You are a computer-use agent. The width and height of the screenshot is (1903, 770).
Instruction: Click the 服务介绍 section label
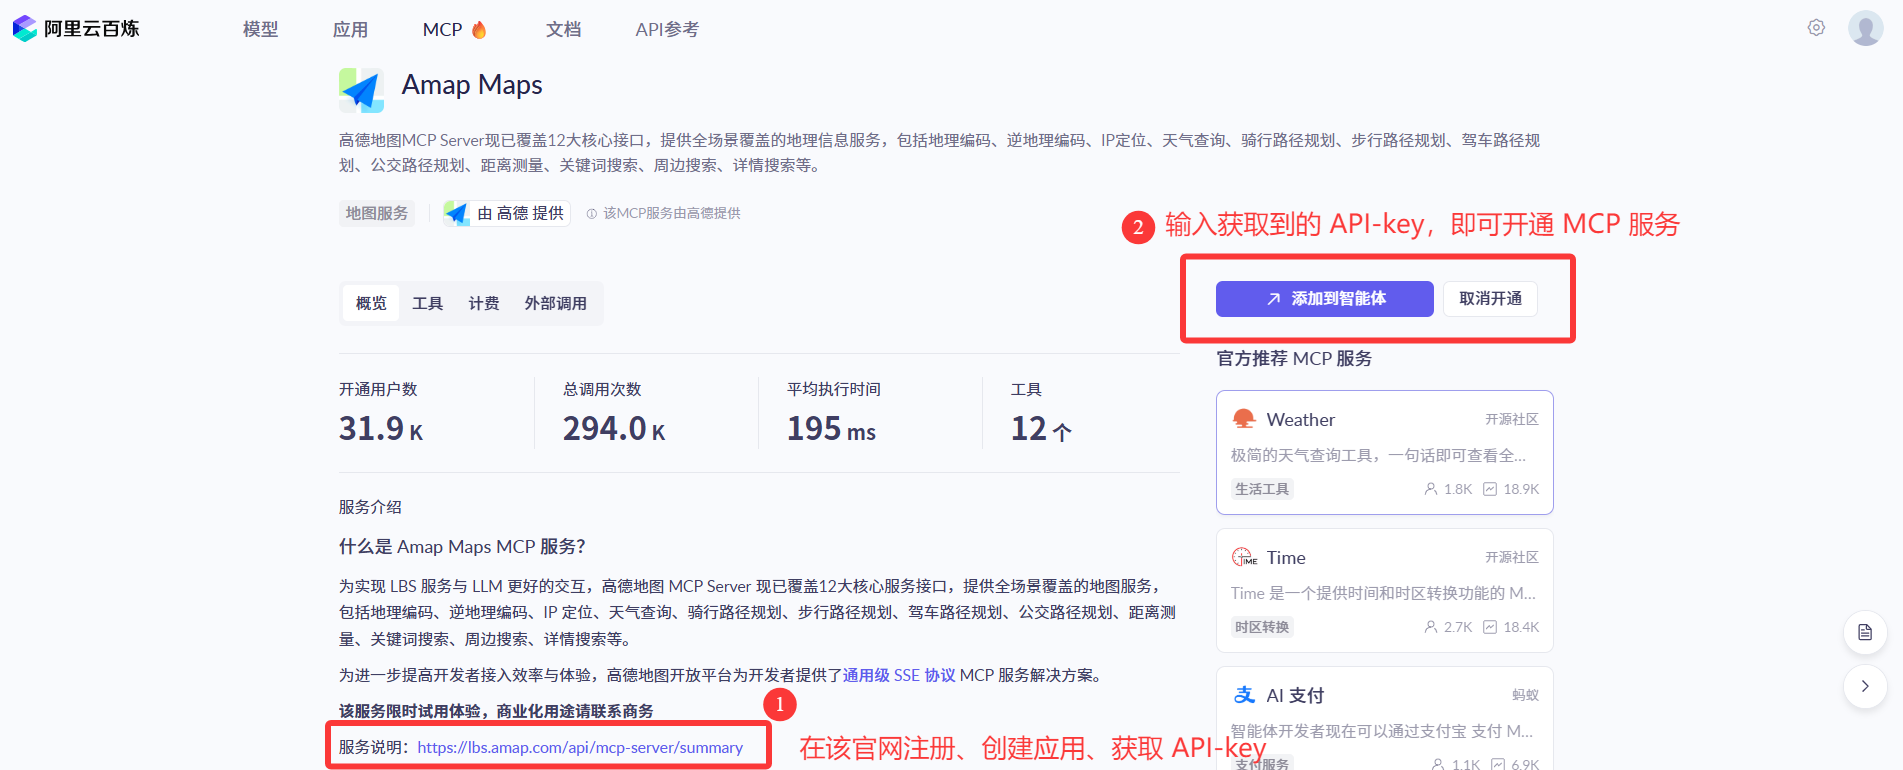pyautogui.click(x=370, y=507)
